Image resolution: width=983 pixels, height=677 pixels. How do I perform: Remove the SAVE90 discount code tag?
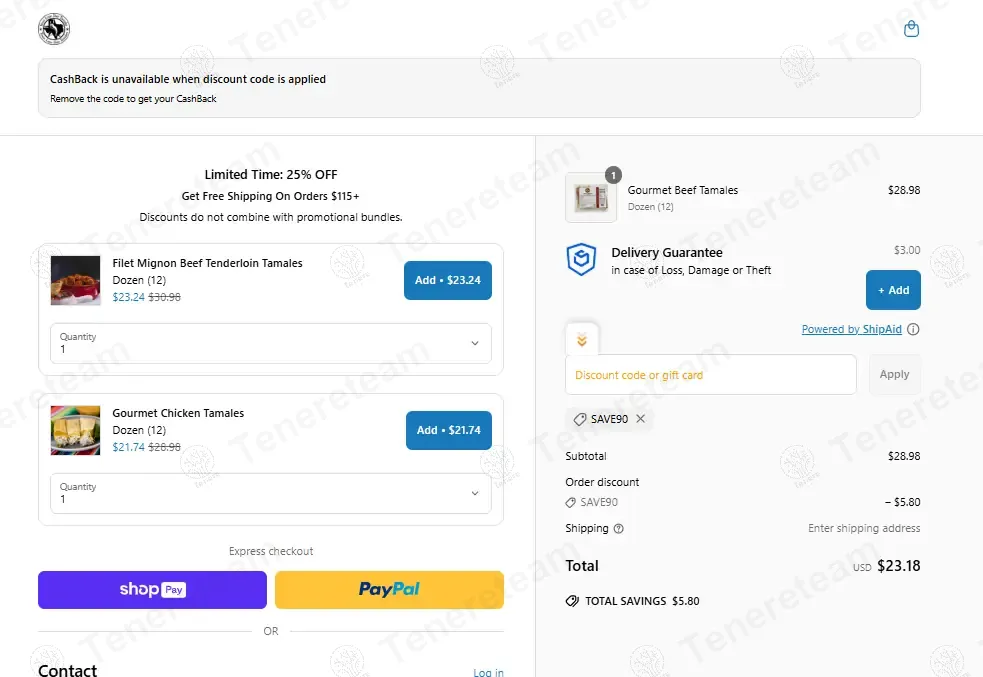pos(640,419)
